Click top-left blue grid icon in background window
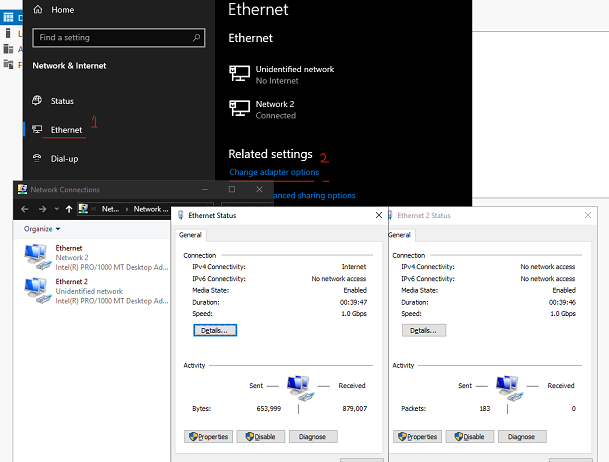Viewport: 609px width, 462px height. click(x=9, y=17)
